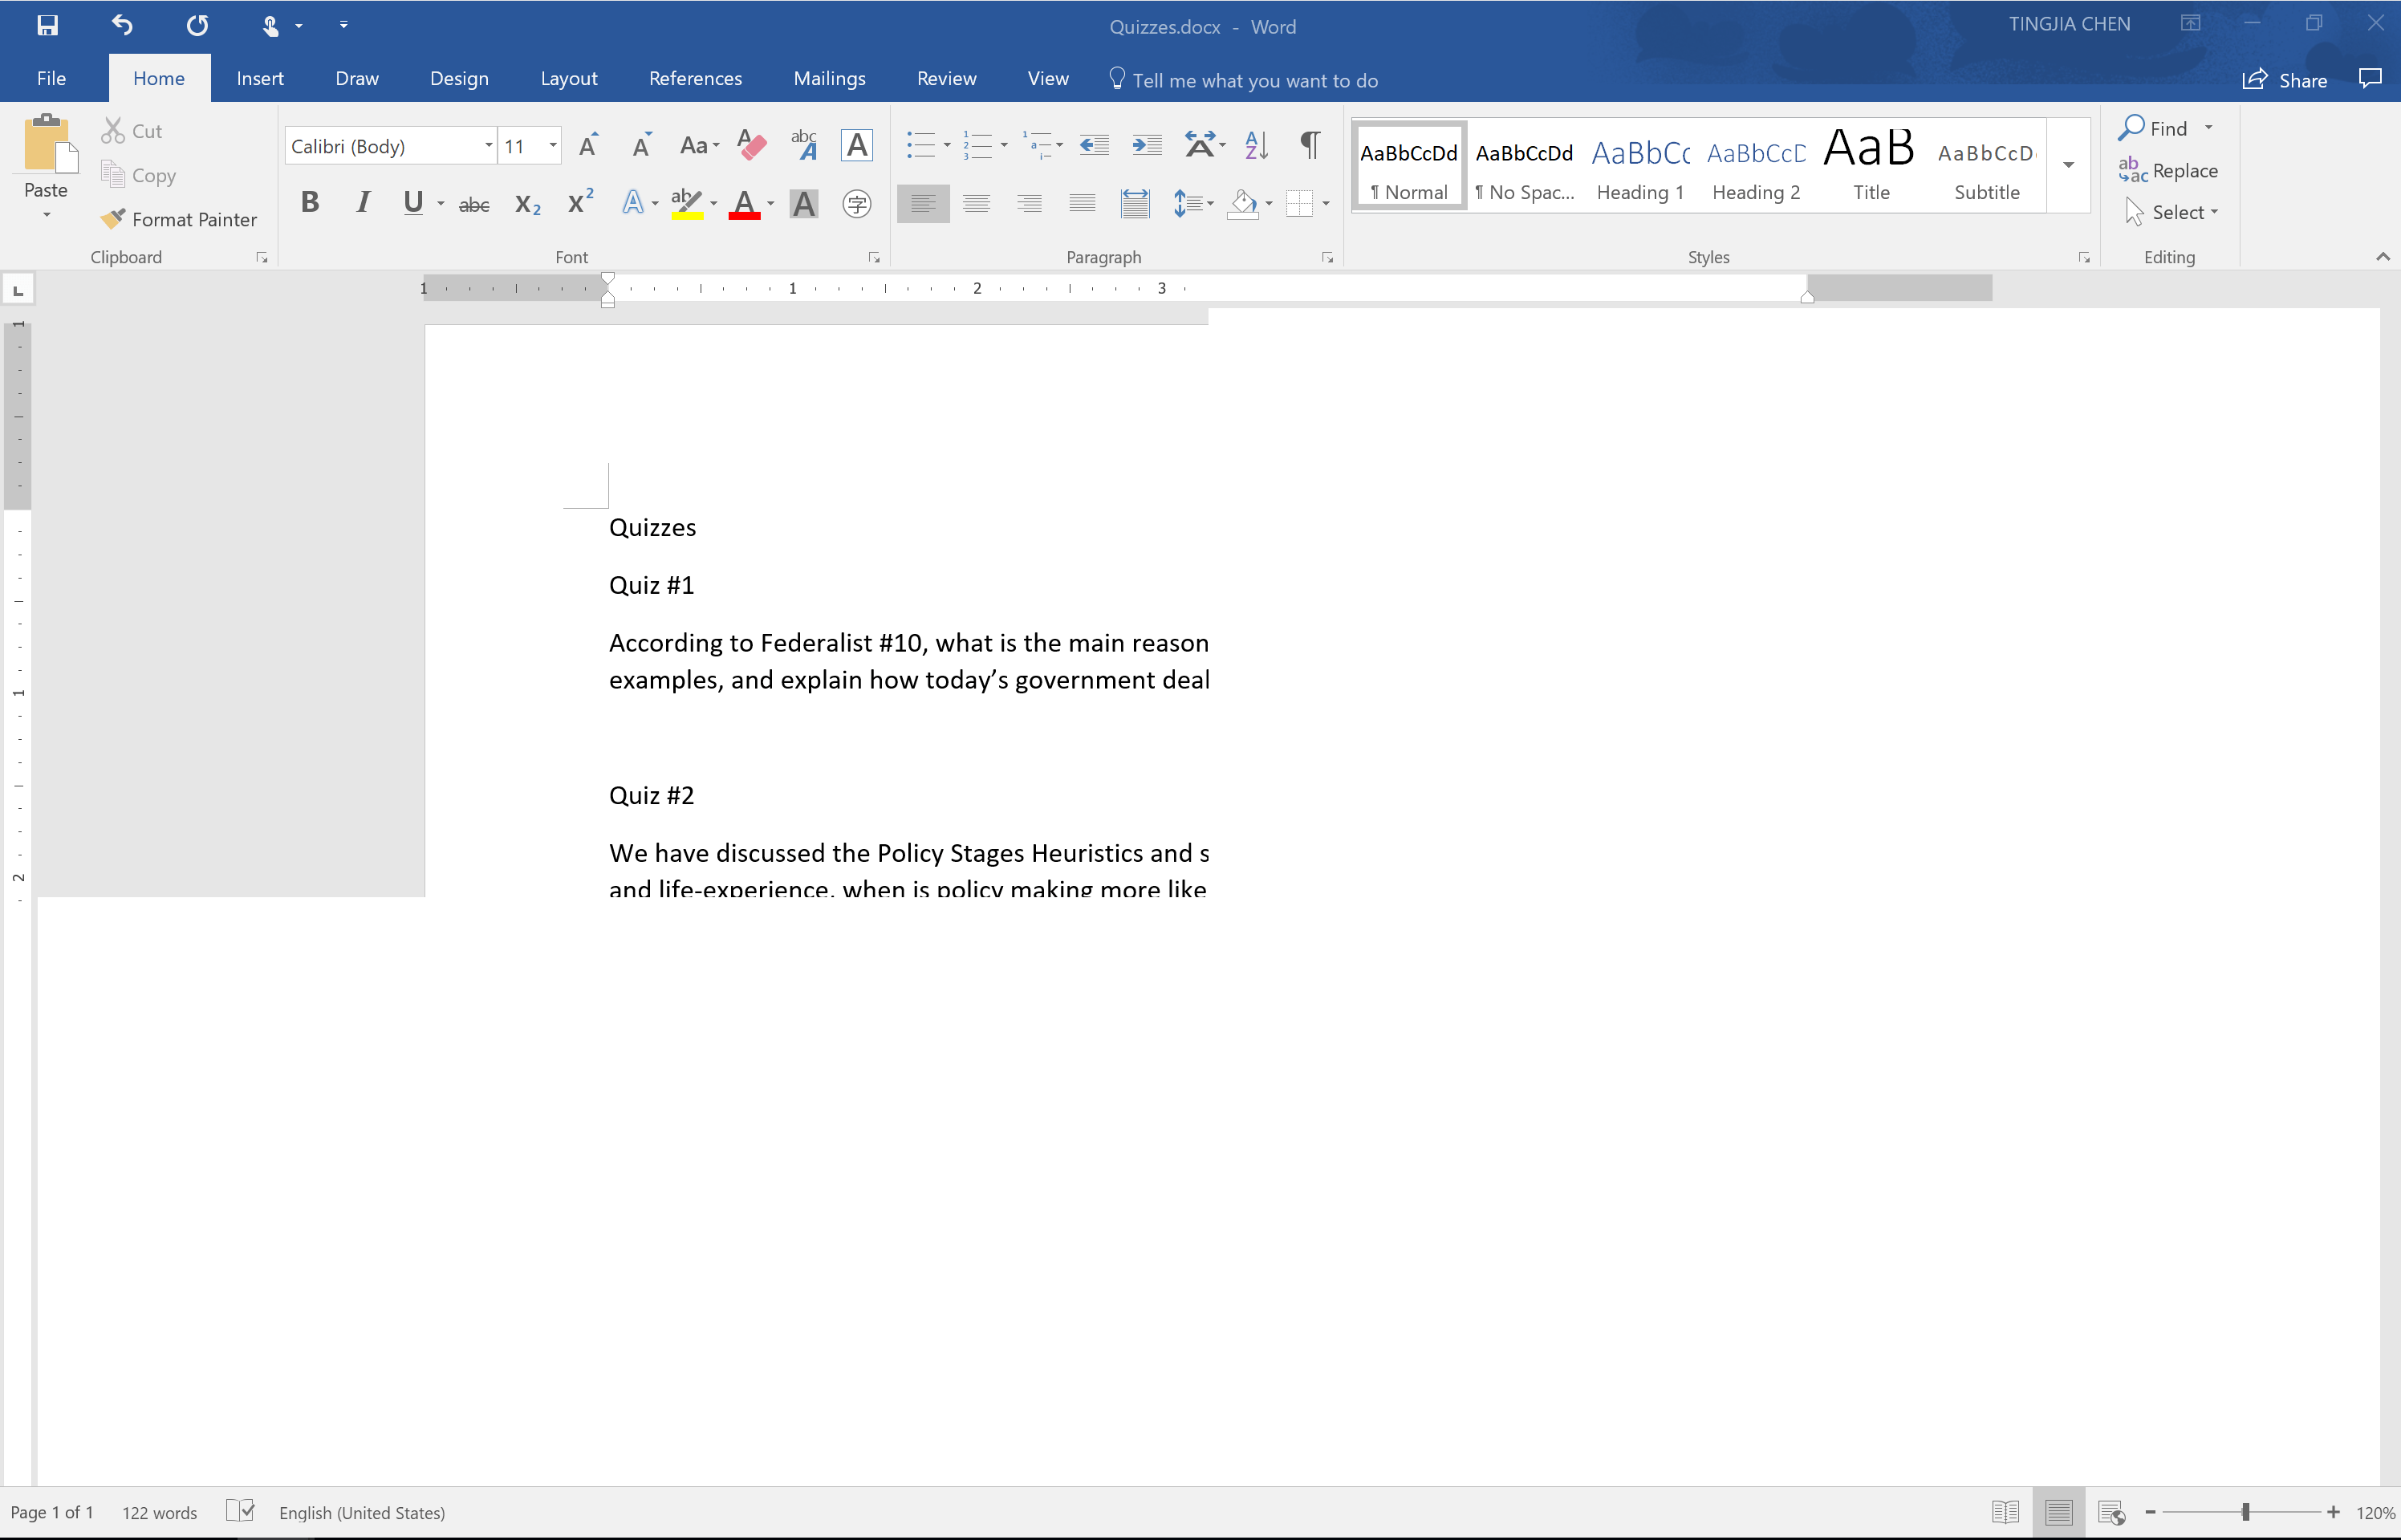The image size is (2401, 1540).
Task: Click the word count in the status bar
Action: (x=159, y=1512)
